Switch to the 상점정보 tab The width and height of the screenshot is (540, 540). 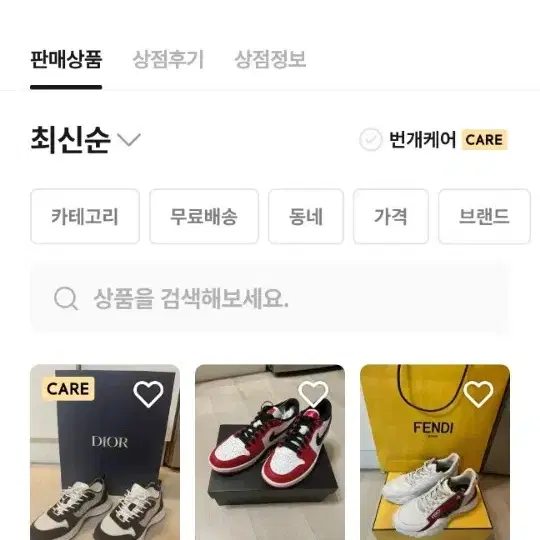(x=270, y=59)
